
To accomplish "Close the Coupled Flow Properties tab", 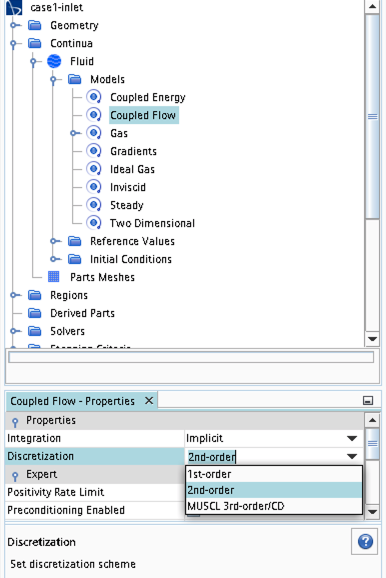I will [149, 400].
